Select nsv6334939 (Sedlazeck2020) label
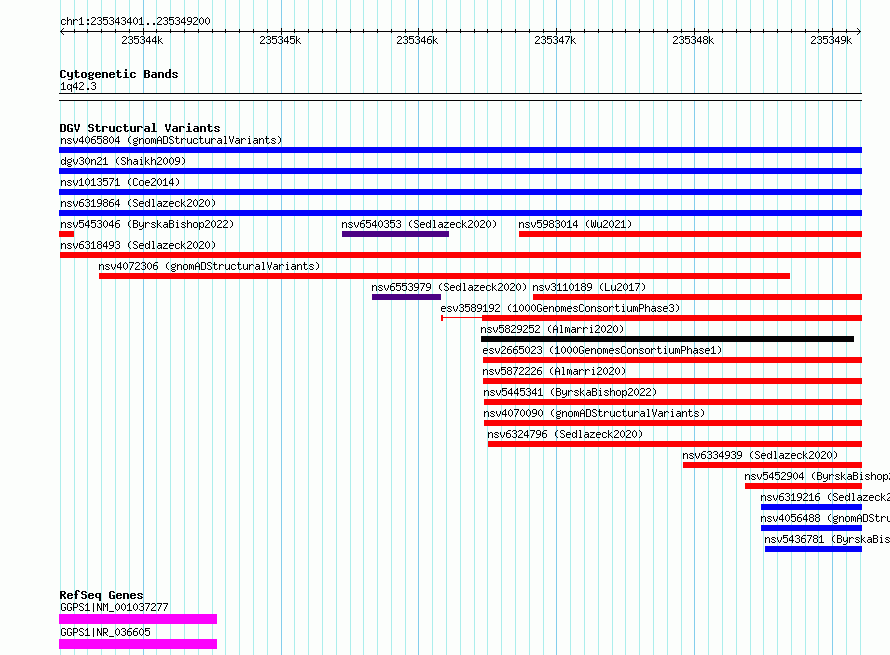The width and height of the screenshot is (890, 655). 760,455
